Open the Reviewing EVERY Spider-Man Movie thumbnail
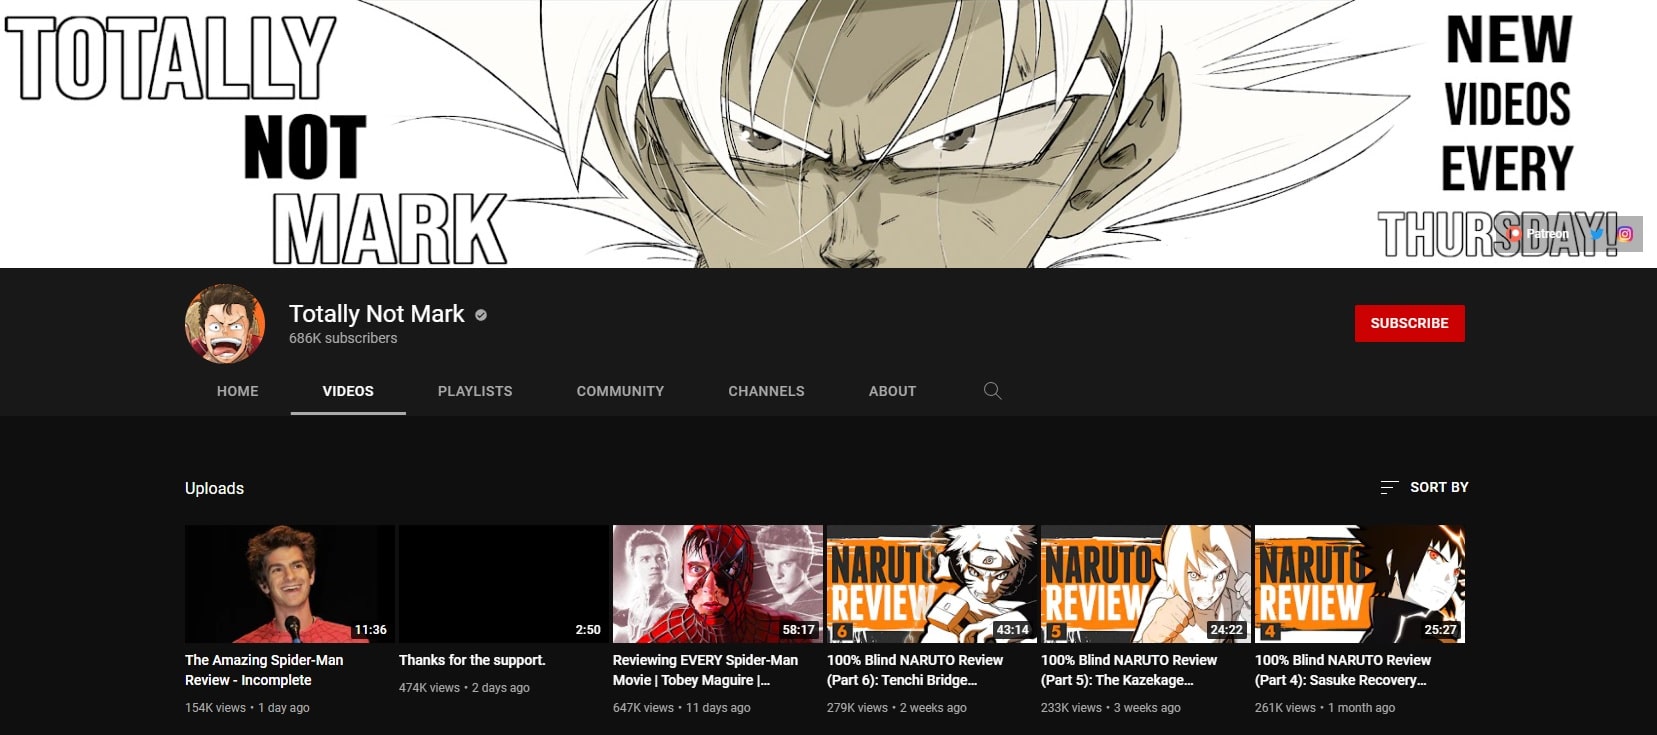This screenshot has width=1657, height=735. point(718,584)
